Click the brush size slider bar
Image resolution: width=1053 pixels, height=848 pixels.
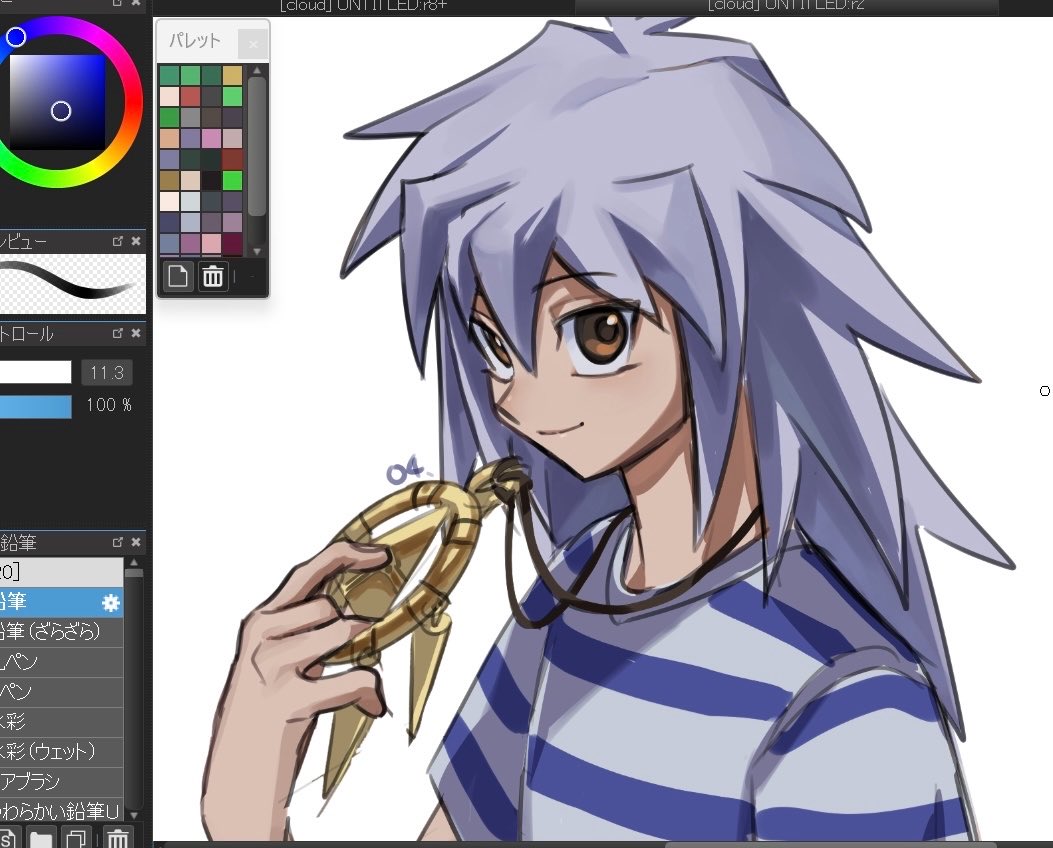36,372
